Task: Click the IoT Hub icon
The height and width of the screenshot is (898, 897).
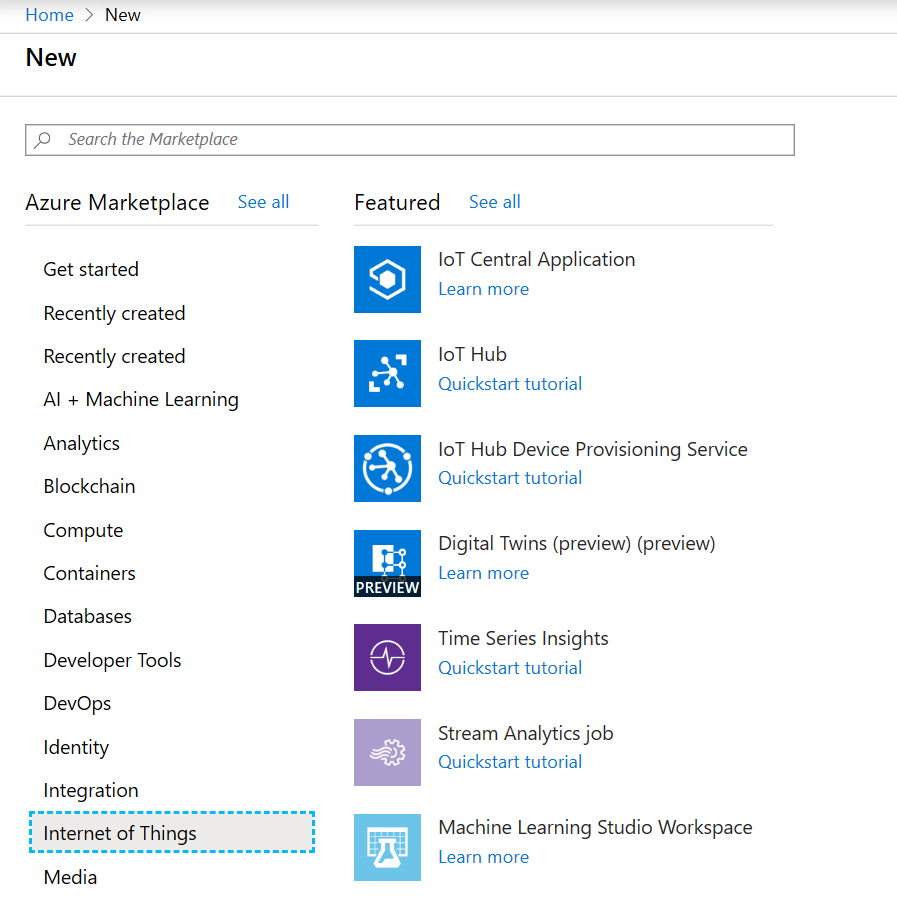Action: coord(387,373)
